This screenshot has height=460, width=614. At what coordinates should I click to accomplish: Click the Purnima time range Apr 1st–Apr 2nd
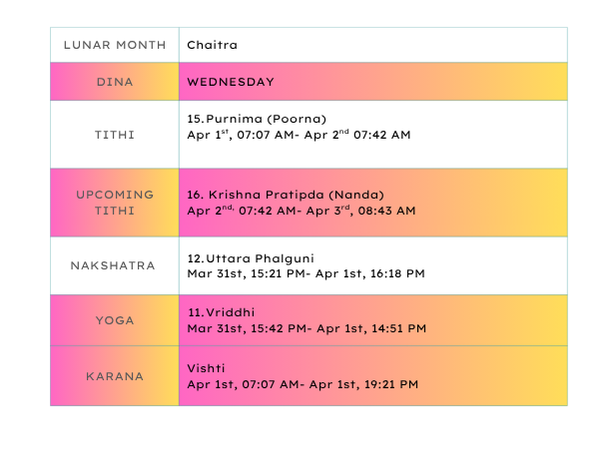coord(298,134)
